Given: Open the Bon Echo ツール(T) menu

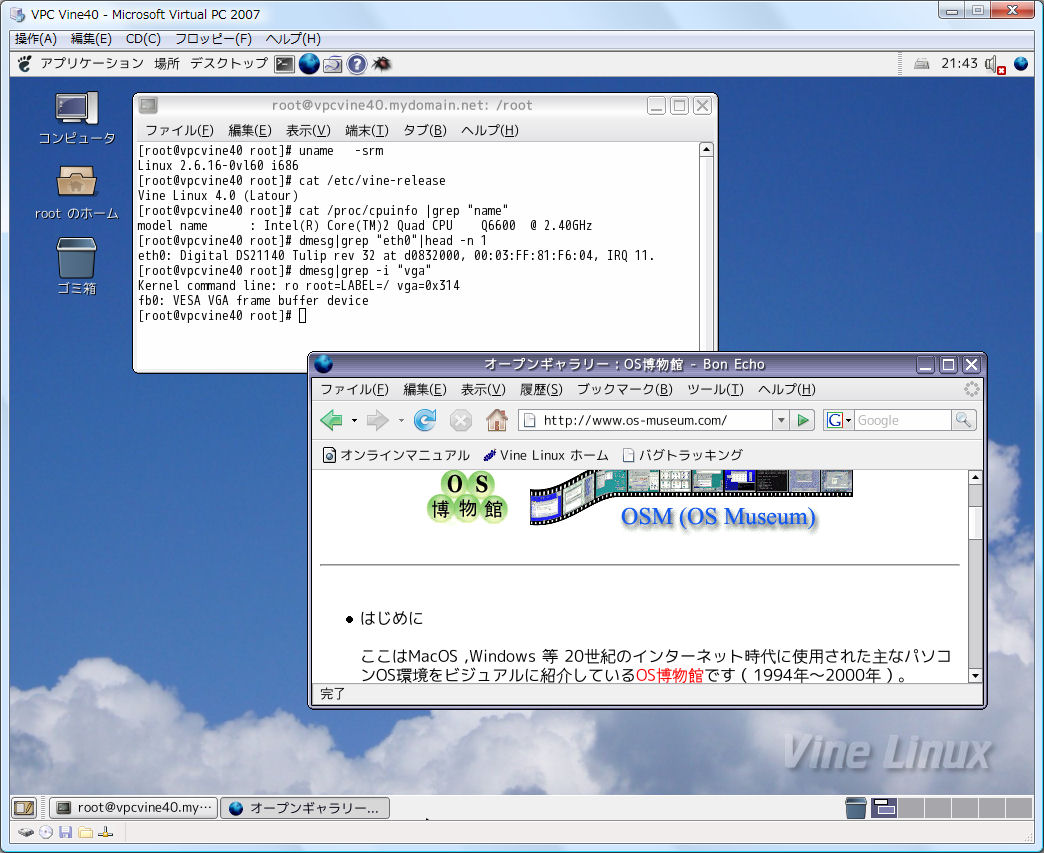Looking at the screenshot, I should tap(715, 390).
